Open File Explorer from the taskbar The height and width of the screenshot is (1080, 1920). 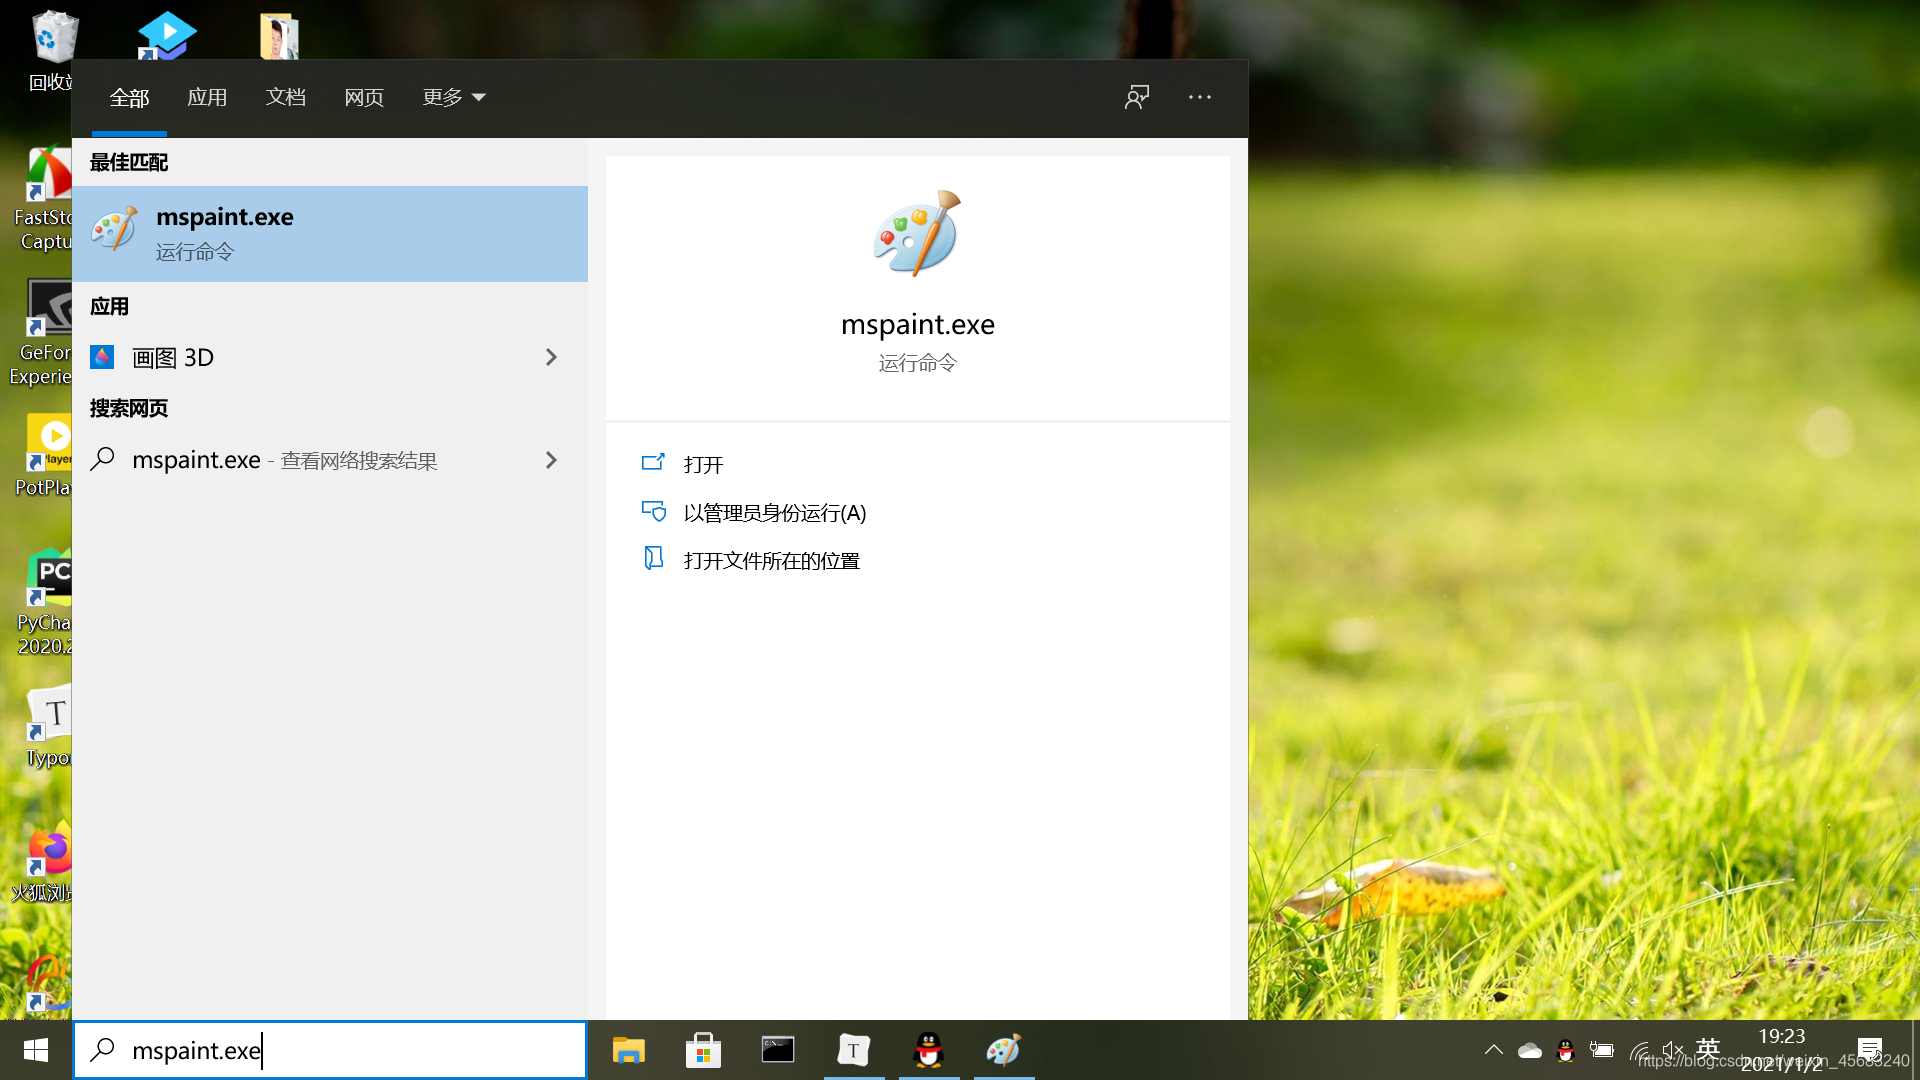pyautogui.click(x=629, y=1050)
